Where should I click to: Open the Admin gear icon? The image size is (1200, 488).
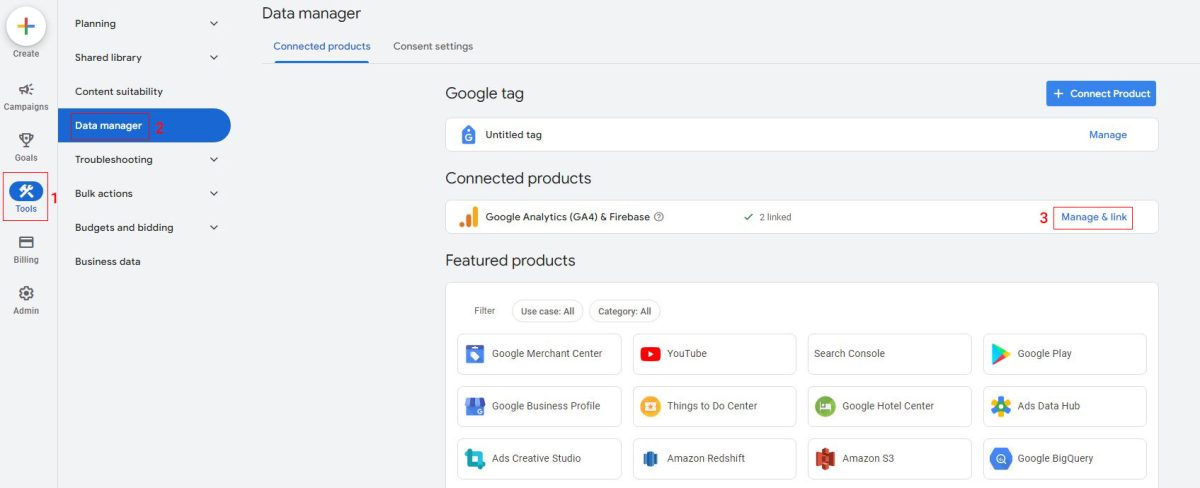click(x=26, y=293)
